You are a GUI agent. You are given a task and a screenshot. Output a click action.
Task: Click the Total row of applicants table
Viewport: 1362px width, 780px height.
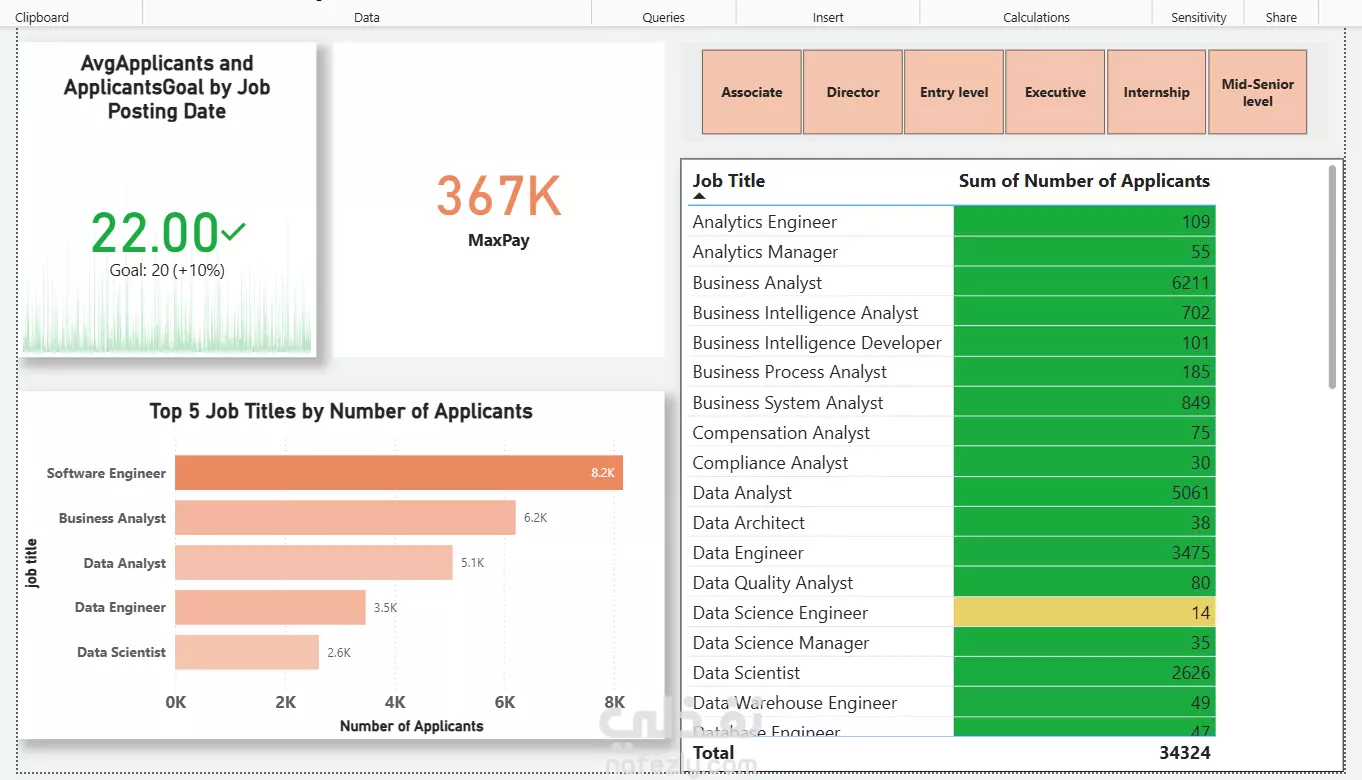click(712, 752)
